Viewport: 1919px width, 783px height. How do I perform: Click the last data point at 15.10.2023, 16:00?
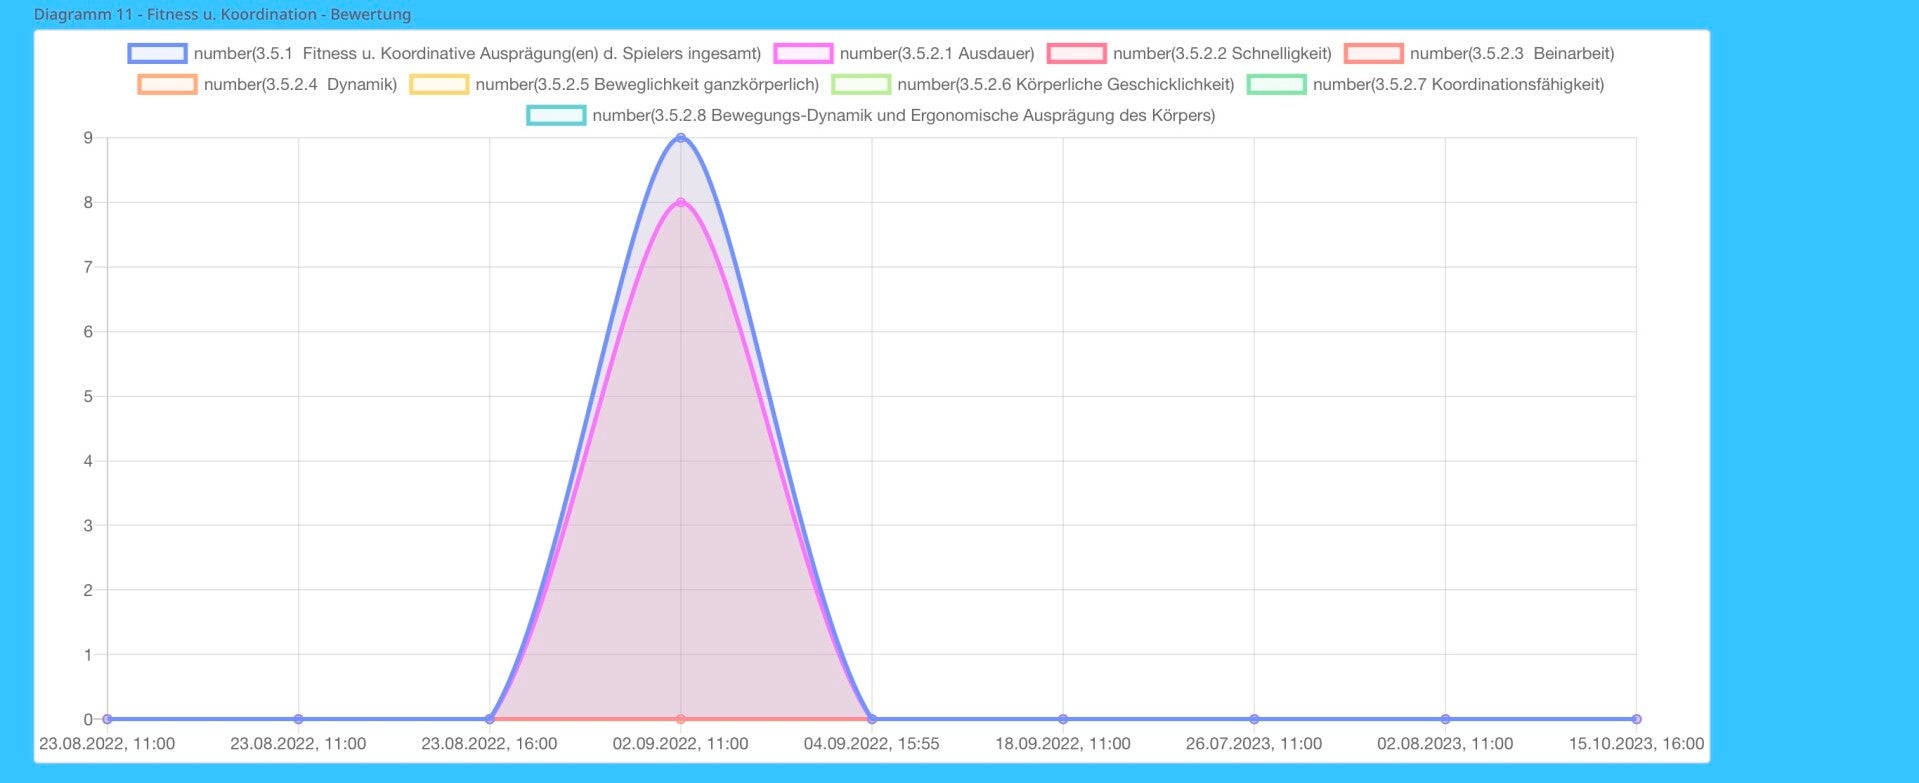pos(1636,719)
